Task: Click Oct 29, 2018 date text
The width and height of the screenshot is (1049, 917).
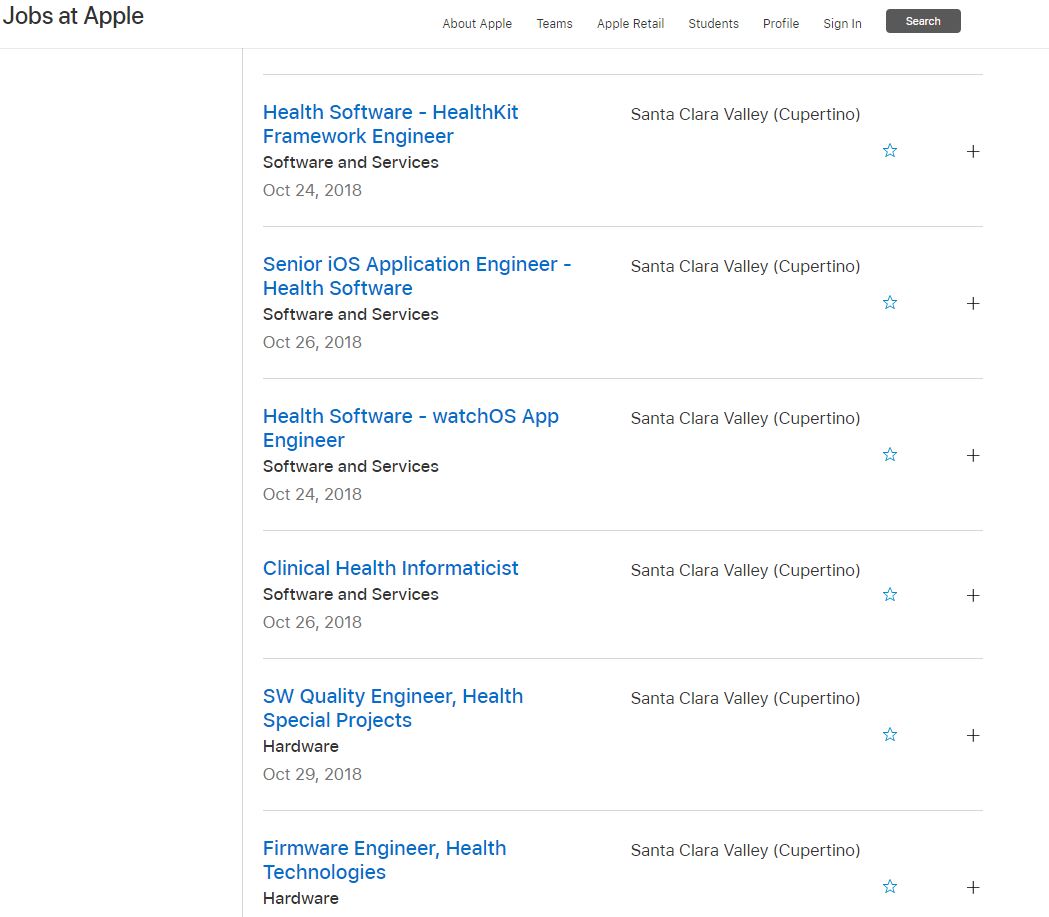Action: (312, 774)
